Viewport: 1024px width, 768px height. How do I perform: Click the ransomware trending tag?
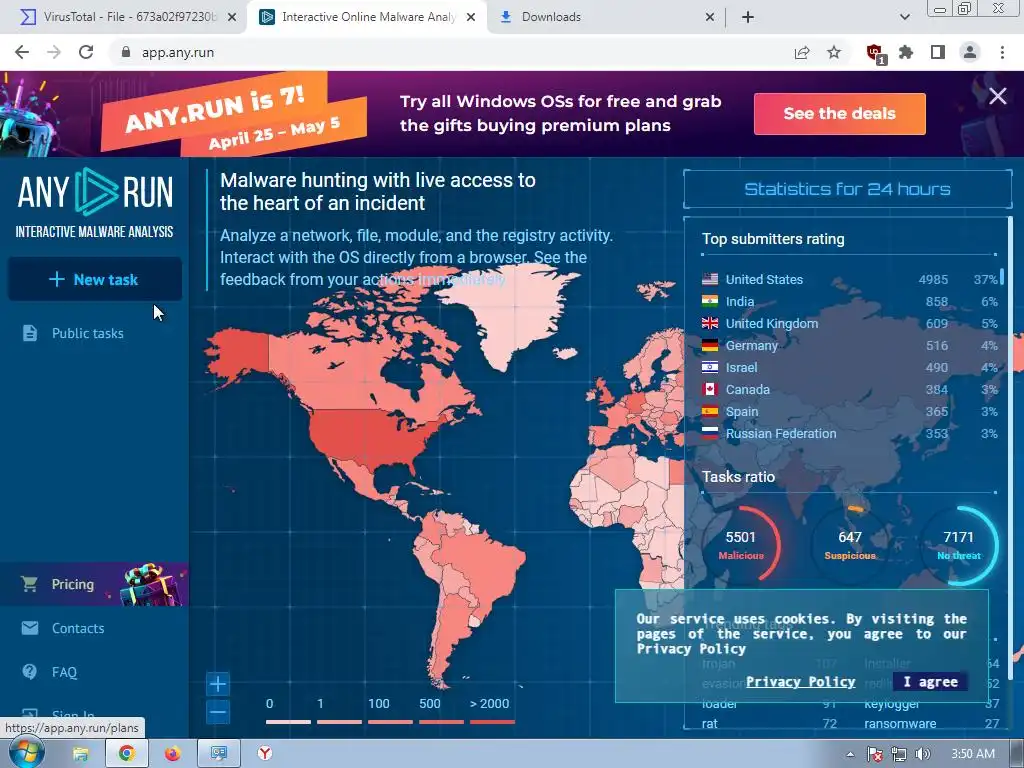[x=900, y=723]
